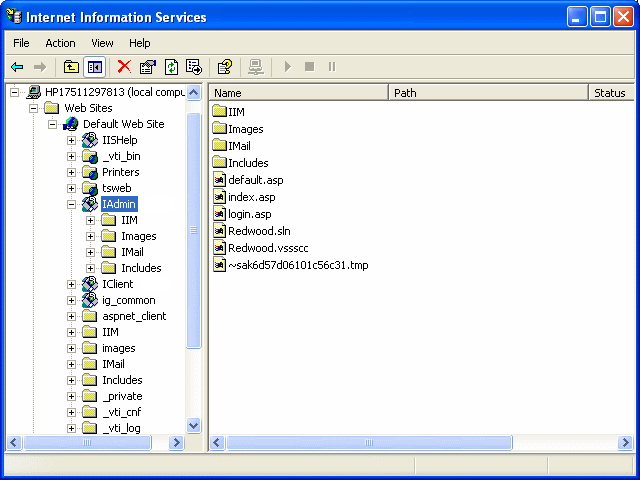Image resolution: width=640 pixels, height=480 pixels.
Task: Click the Up one level toolbar icon
Action: [71, 67]
